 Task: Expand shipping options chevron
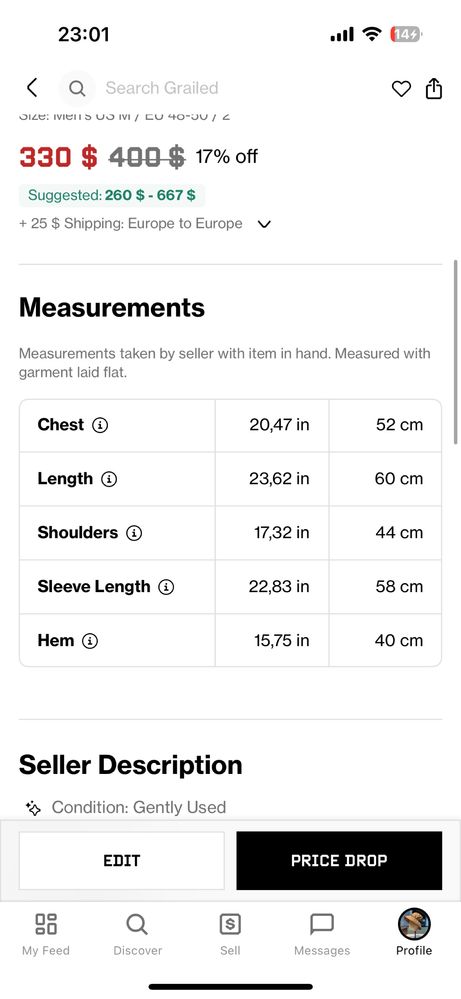[x=264, y=224]
